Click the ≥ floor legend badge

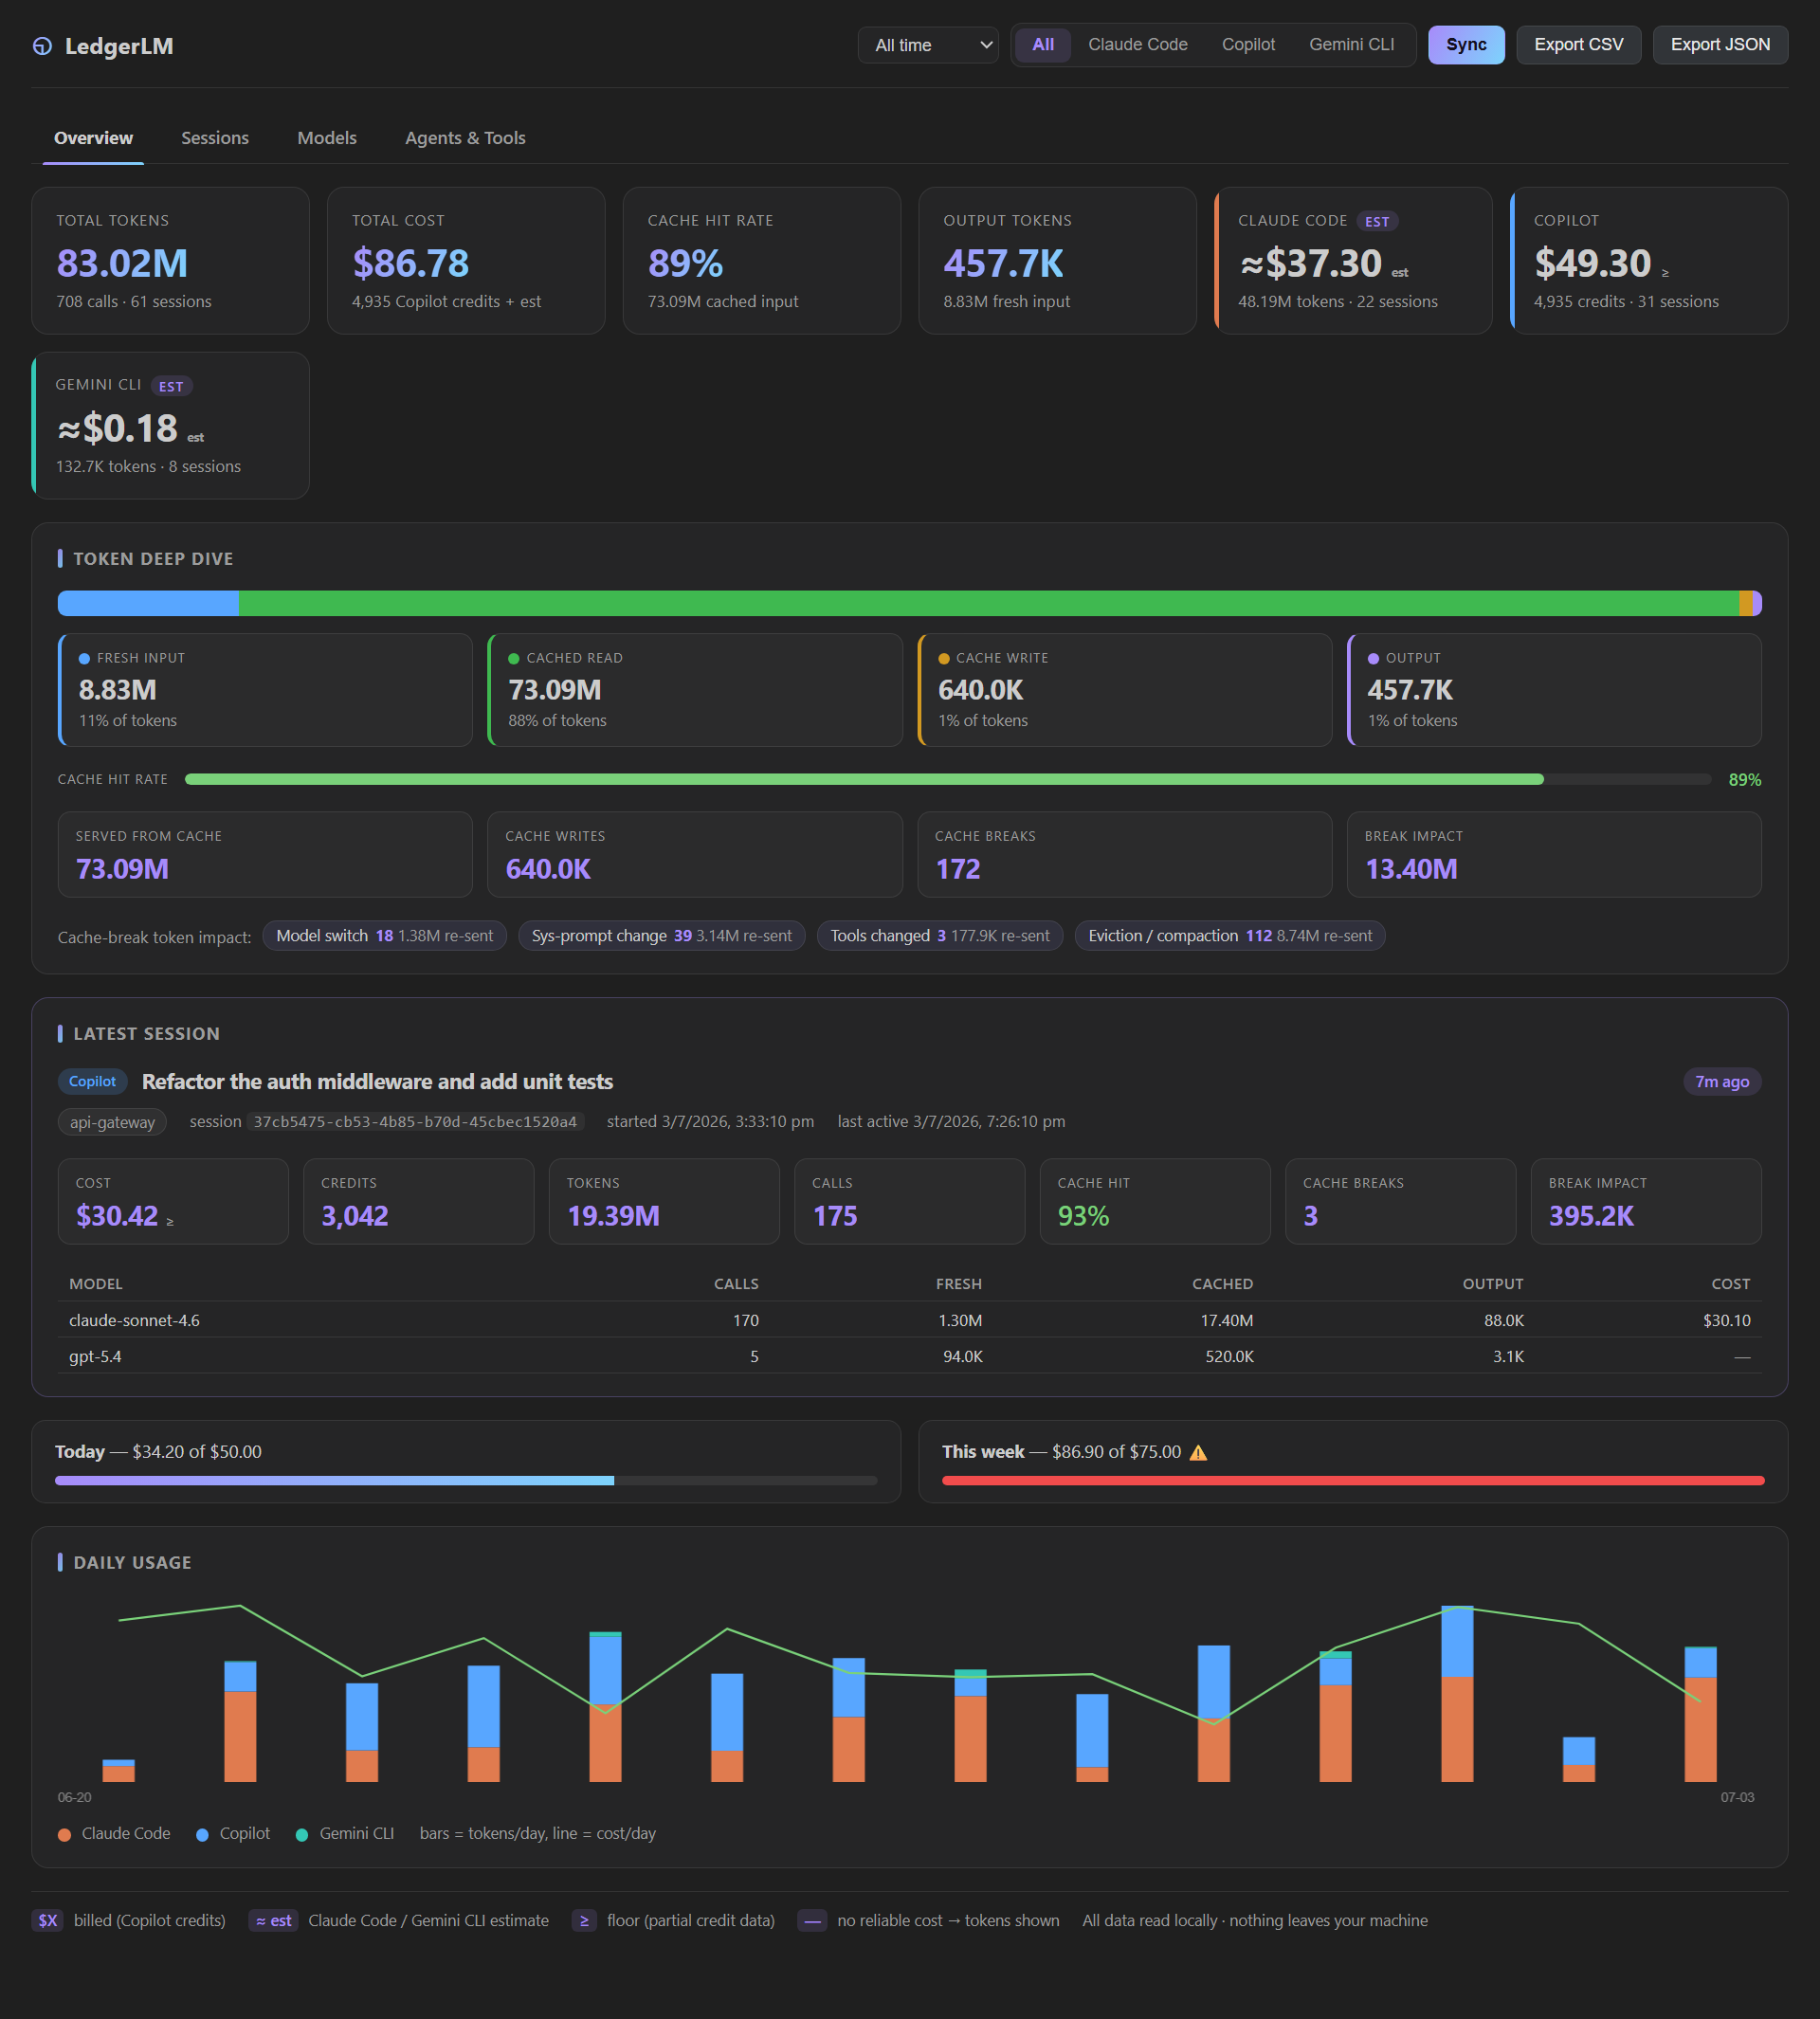tap(584, 1920)
